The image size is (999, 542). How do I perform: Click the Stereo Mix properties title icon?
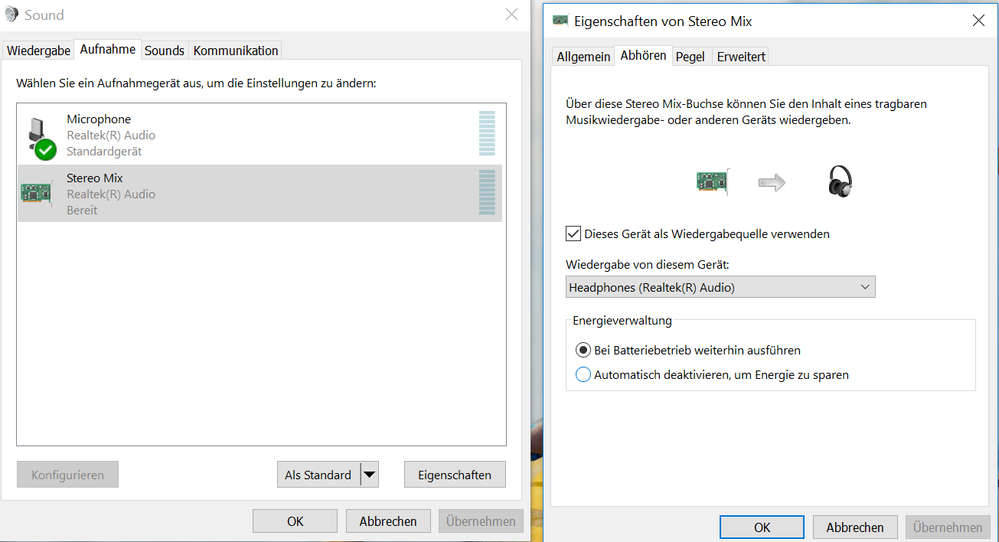[x=560, y=20]
